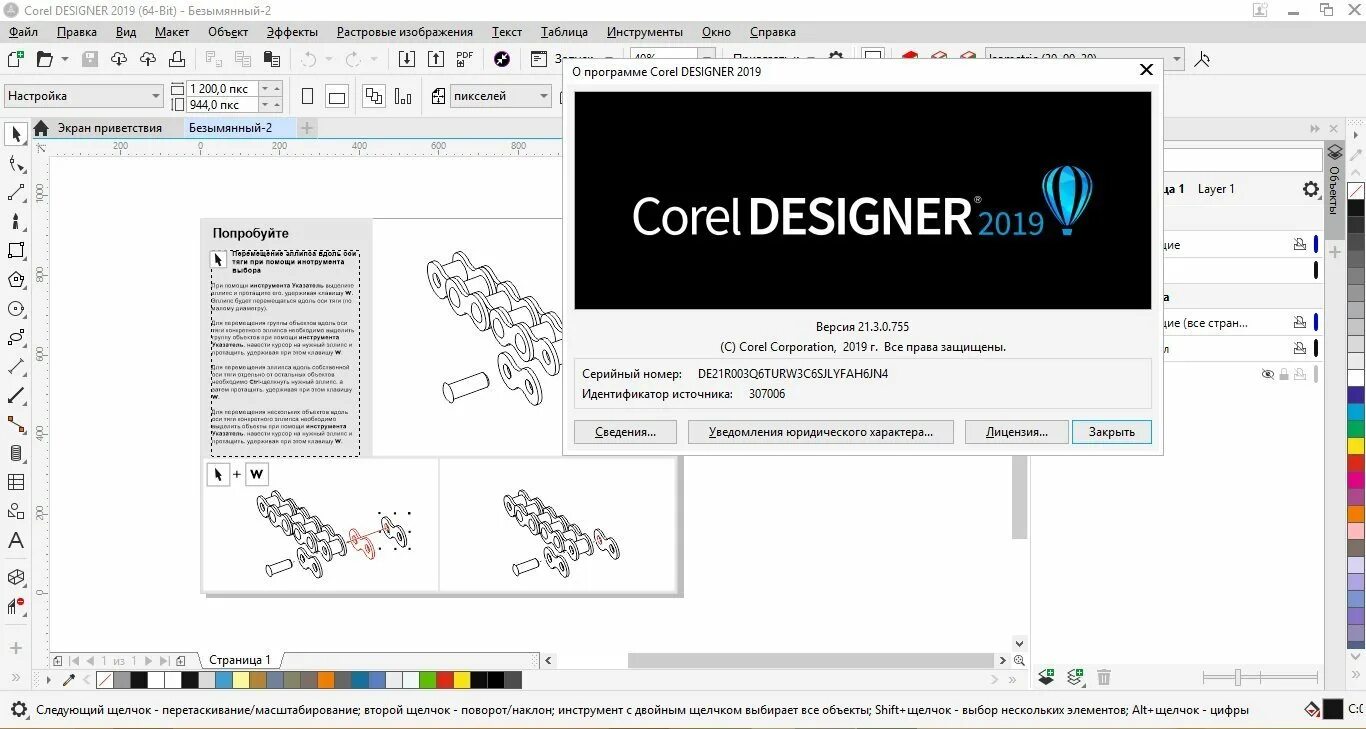Click the Publish to PDF icon
Image resolution: width=1366 pixels, height=729 pixels.
pyautogui.click(x=465, y=59)
